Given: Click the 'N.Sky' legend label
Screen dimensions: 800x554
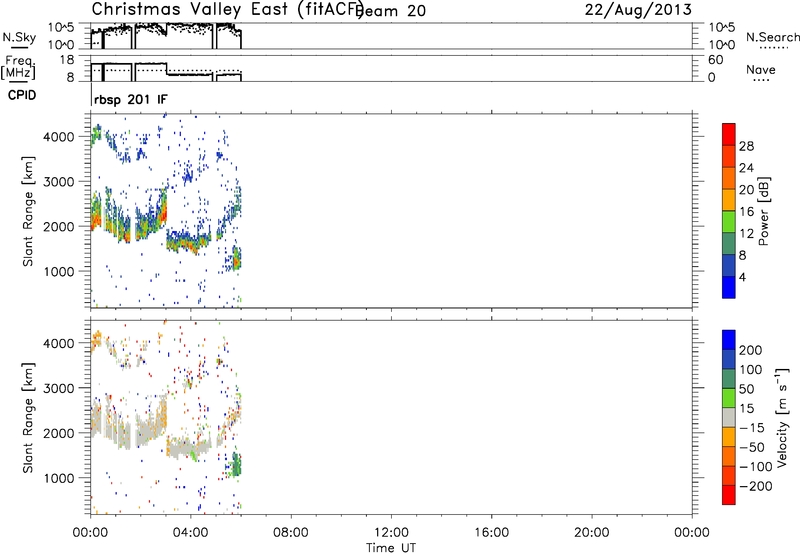Looking at the screenshot, I should pyautogui.click(x=19, y=37).
